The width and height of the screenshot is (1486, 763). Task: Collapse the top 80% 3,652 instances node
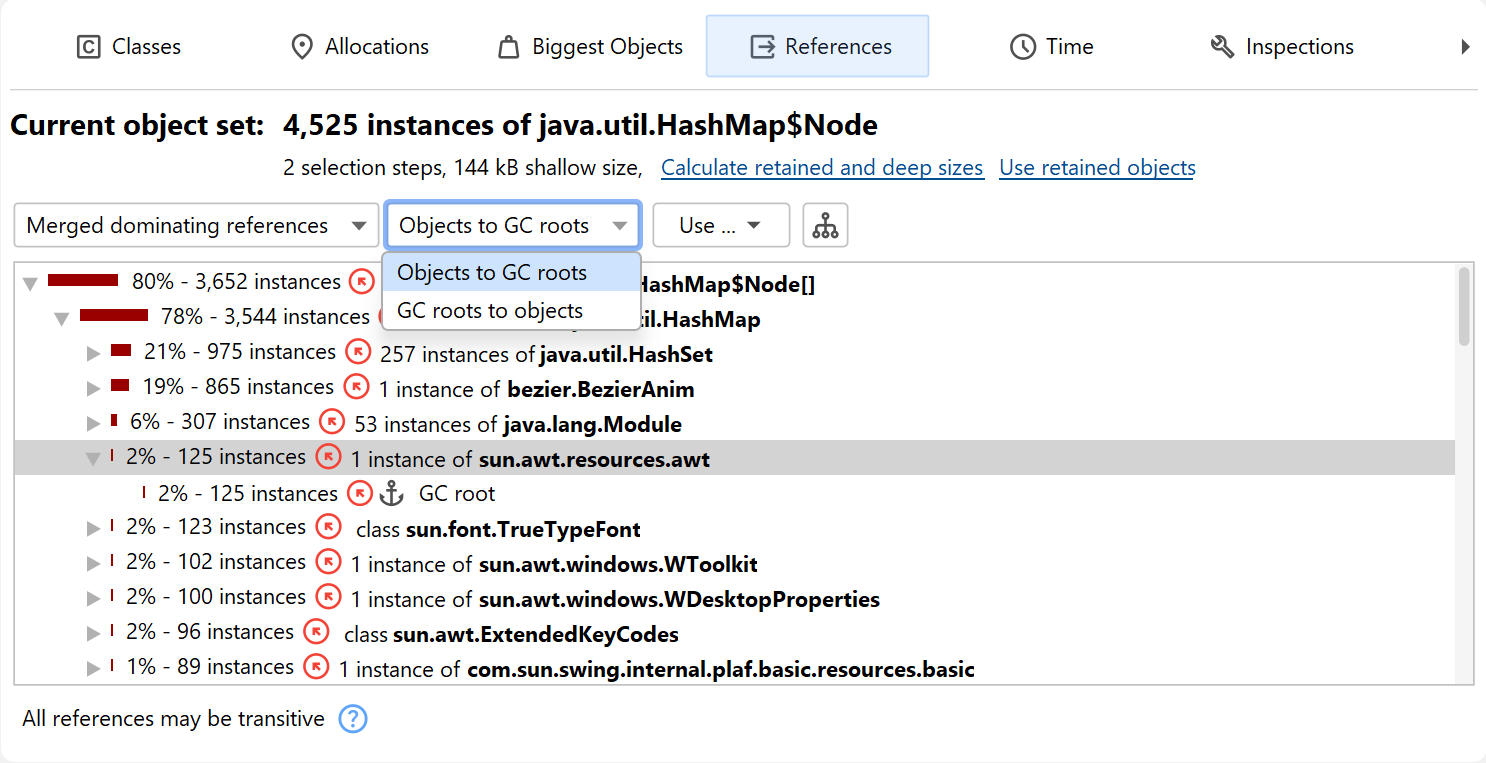[x=30, y=284]
